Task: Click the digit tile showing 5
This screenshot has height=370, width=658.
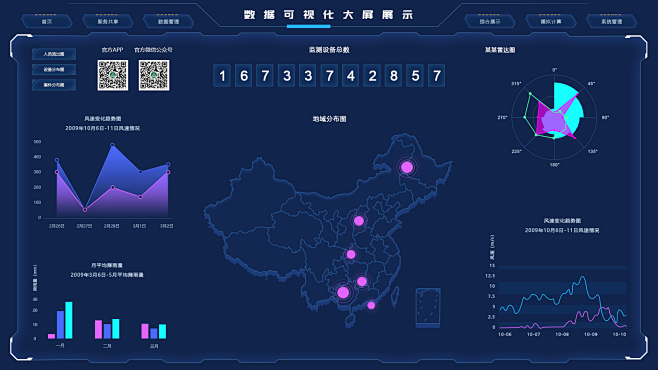Action: click(x=415, y=76)
